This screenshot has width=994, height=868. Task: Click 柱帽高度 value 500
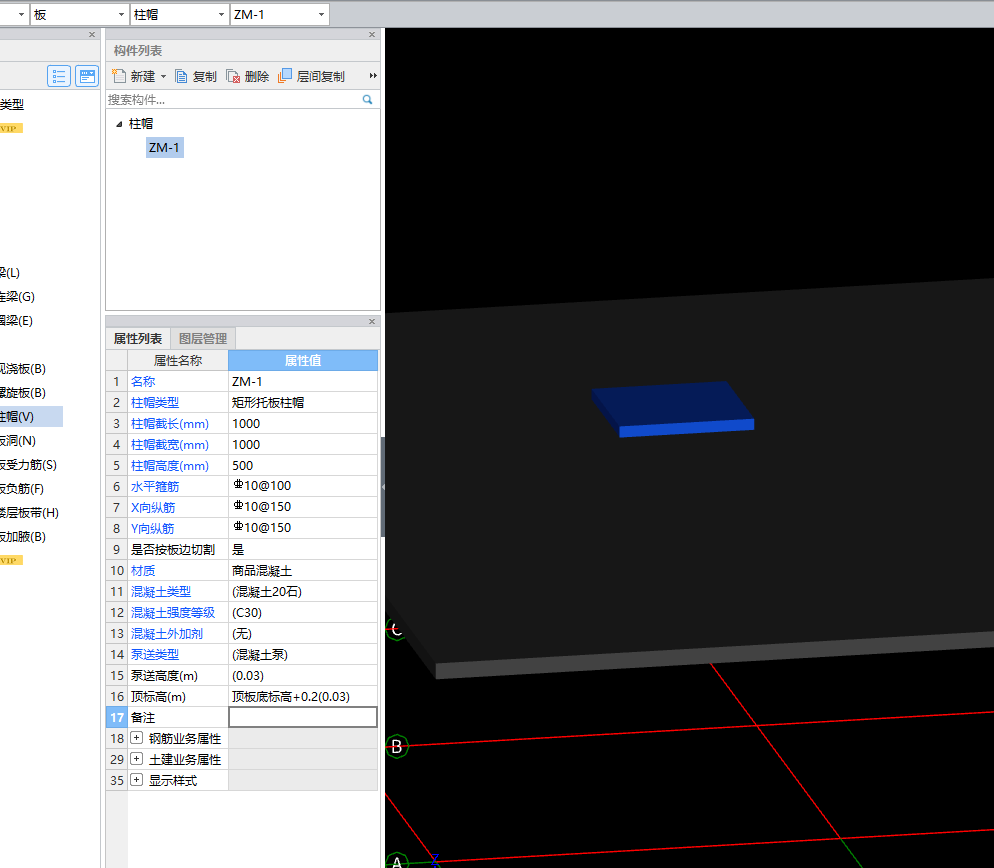tap(303, 465)
